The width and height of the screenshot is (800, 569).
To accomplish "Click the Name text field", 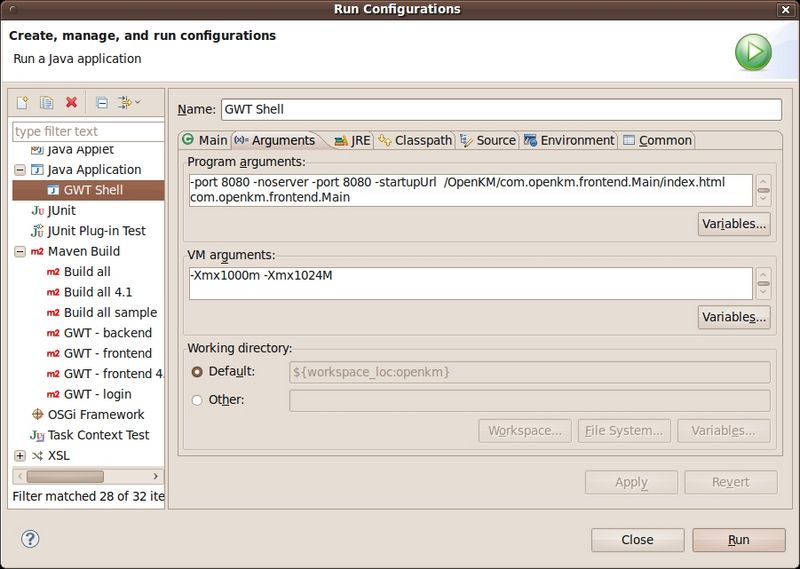I will coord(501,109).
